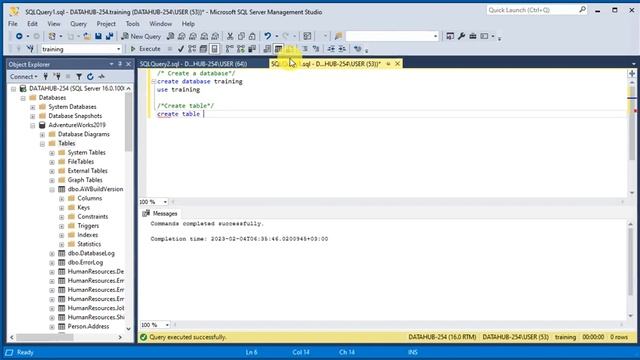Screen dimensions: 640x360
Task: Open the Messages pane 100 % zoom dropdown
Action: click(x=167, y=325)
